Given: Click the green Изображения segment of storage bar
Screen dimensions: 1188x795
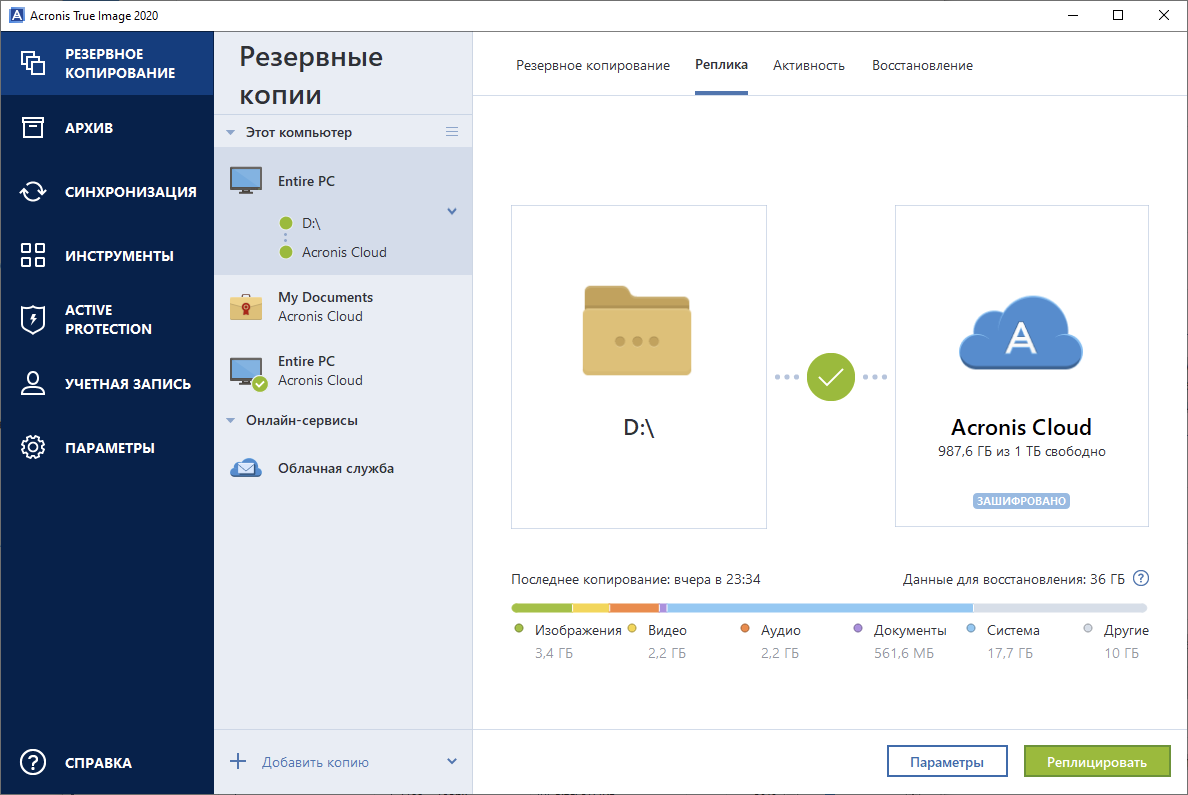Looking at the screenshot, I should 542,608.
